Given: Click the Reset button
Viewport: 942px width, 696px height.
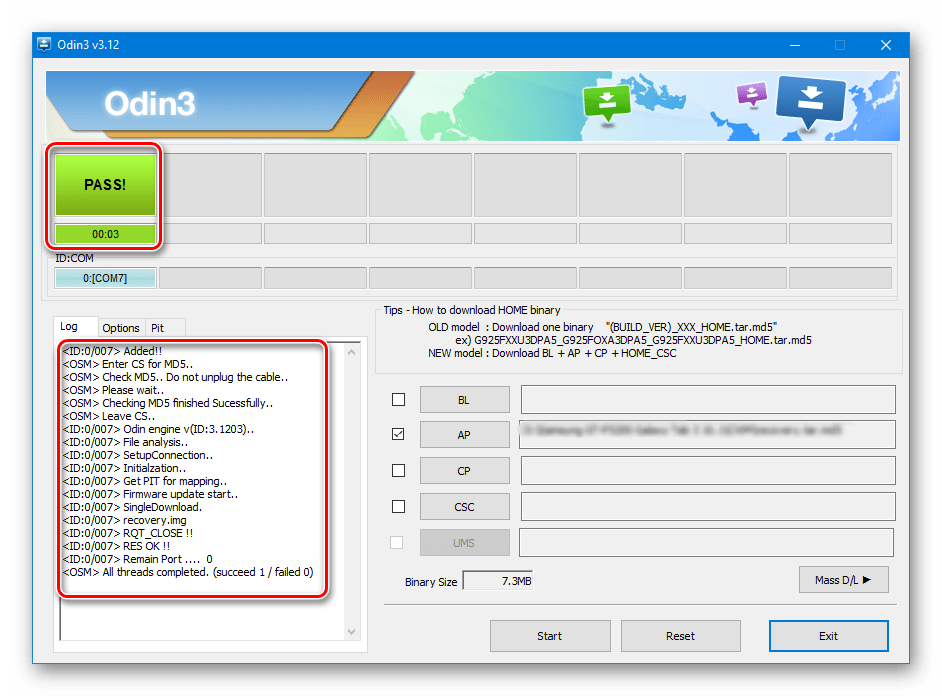Looking at the screenshot, I should pyautogui.click(x=681, y=636).
